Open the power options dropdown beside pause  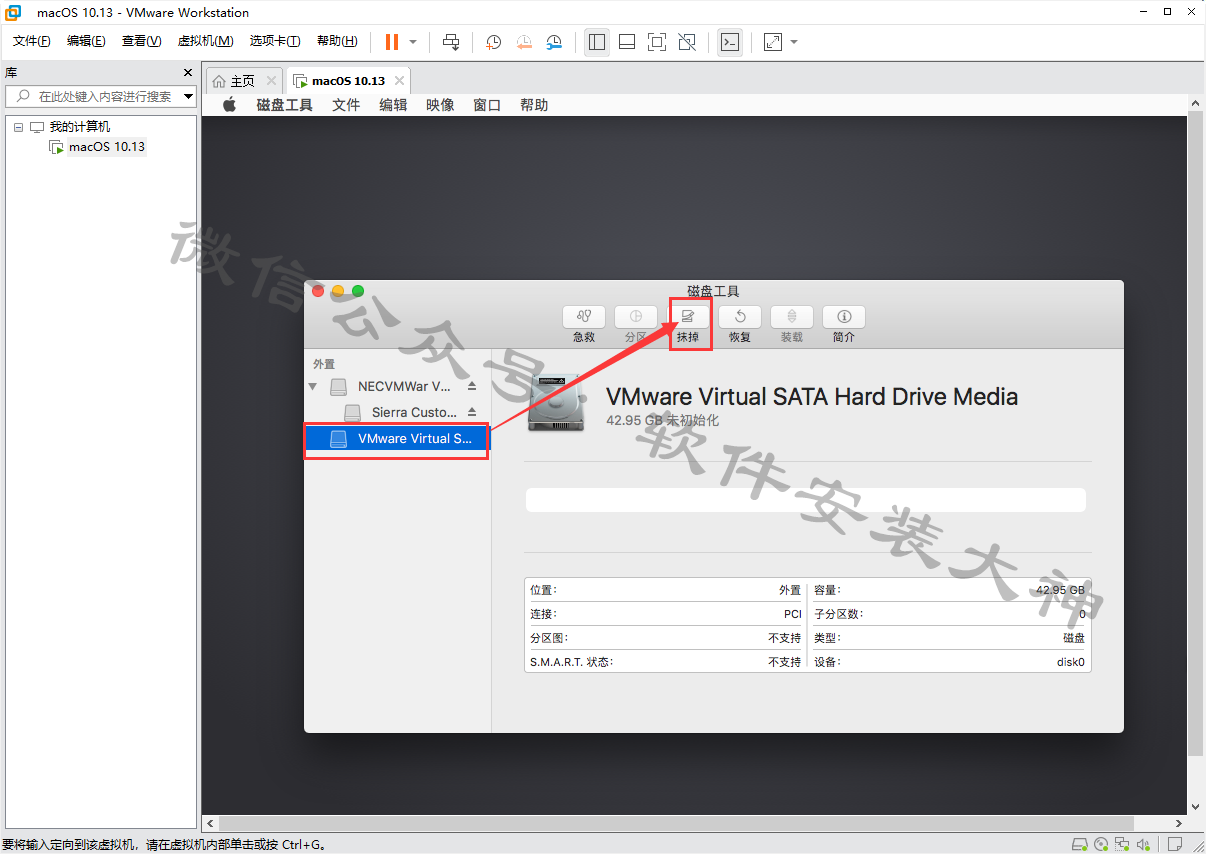click(413, 42)
